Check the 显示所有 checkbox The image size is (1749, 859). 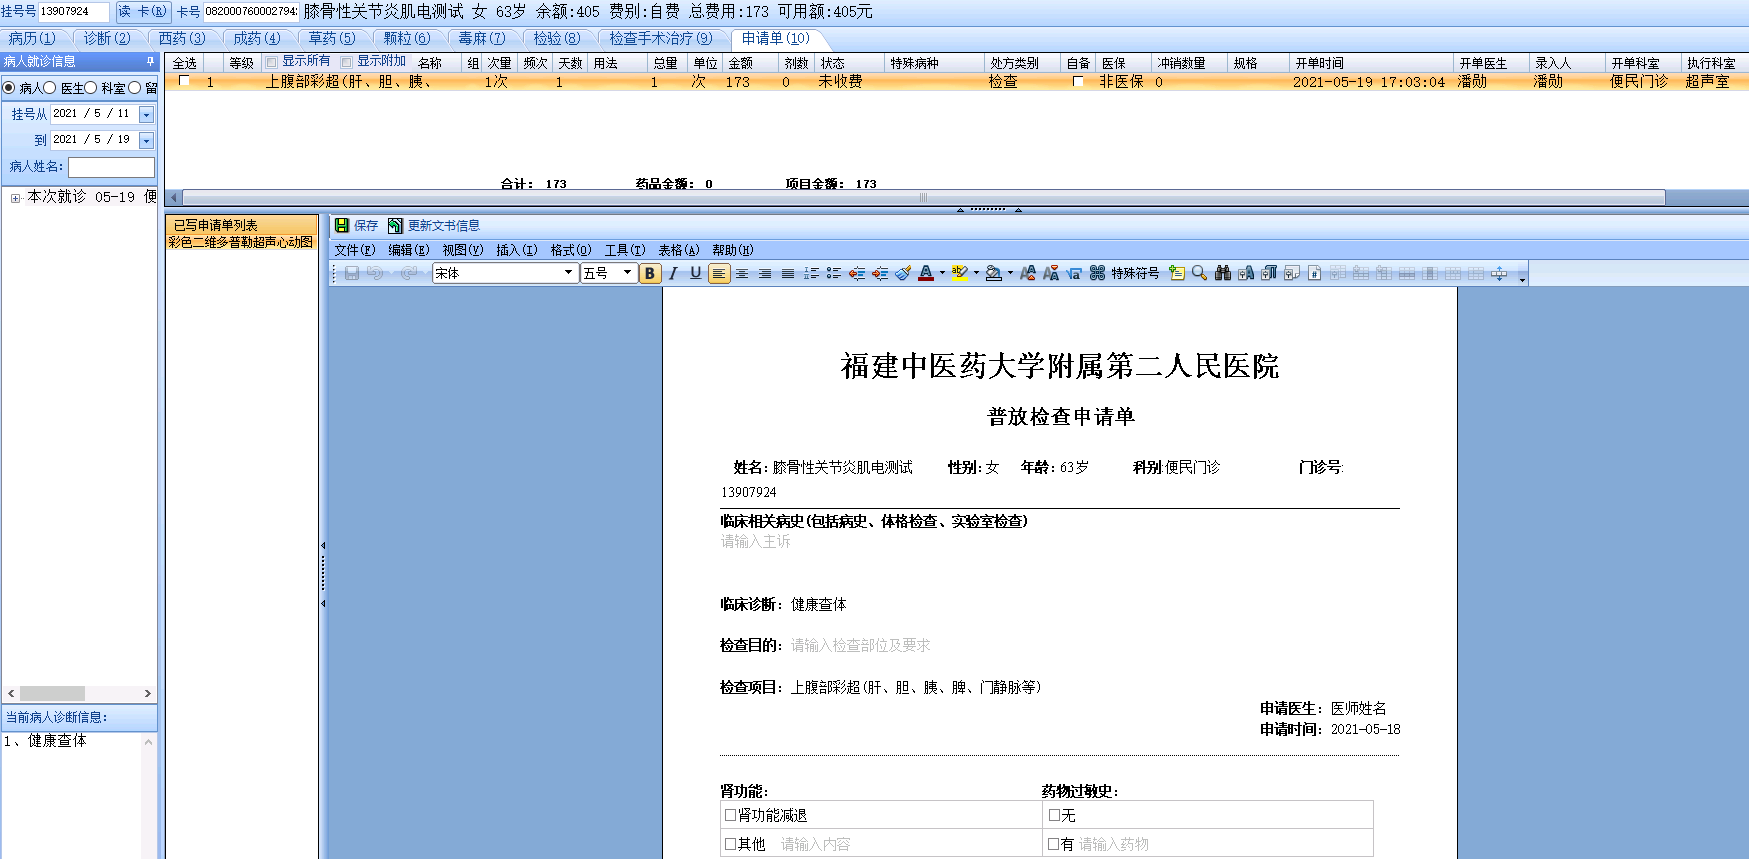(x=271, y=62)
